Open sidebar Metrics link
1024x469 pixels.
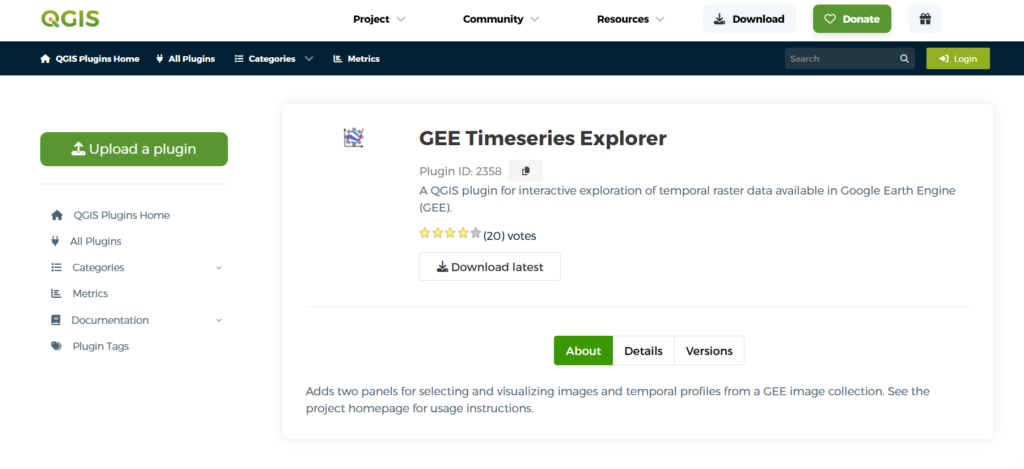pyautogui.click(x=90, y=294)
